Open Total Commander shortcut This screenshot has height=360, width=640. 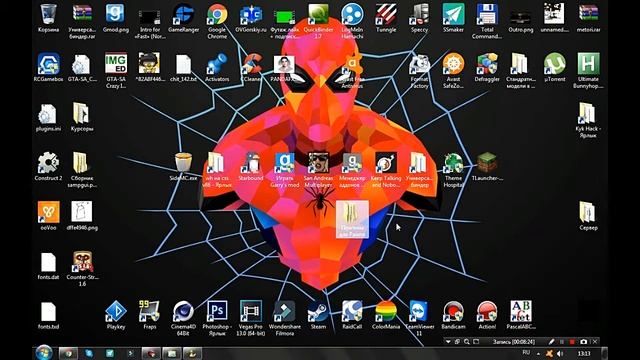(x=487, y=21)
